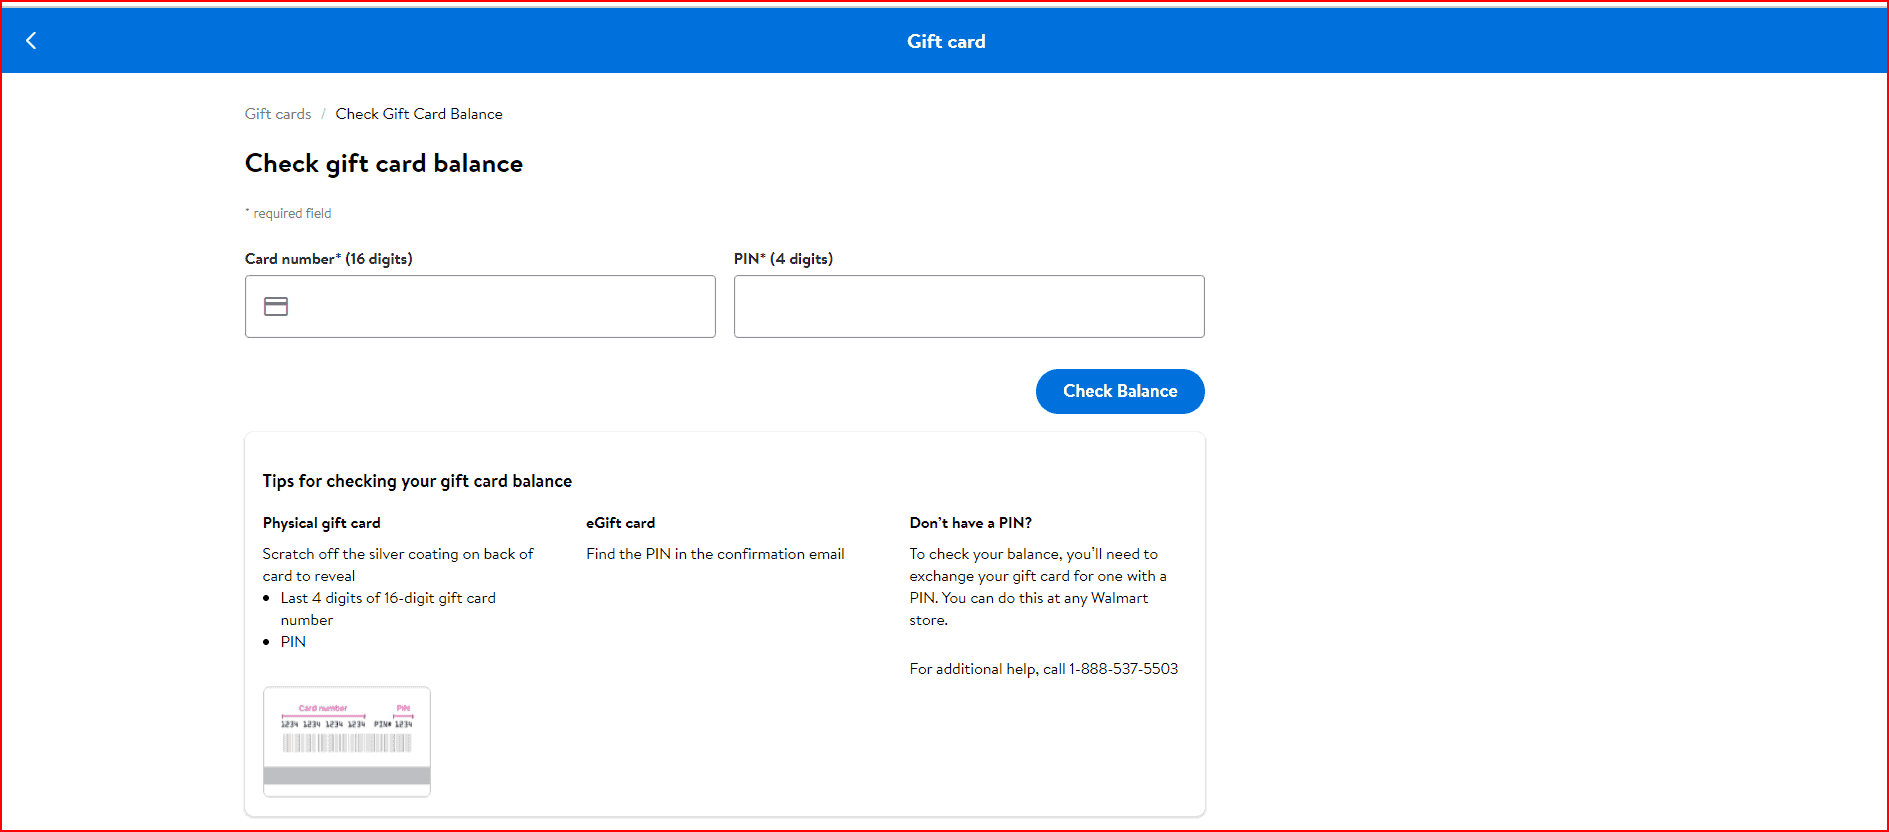The image size is (1889, 832).
Task: Open the Gift cards breadcrumb link
Action: click(278, 114)
